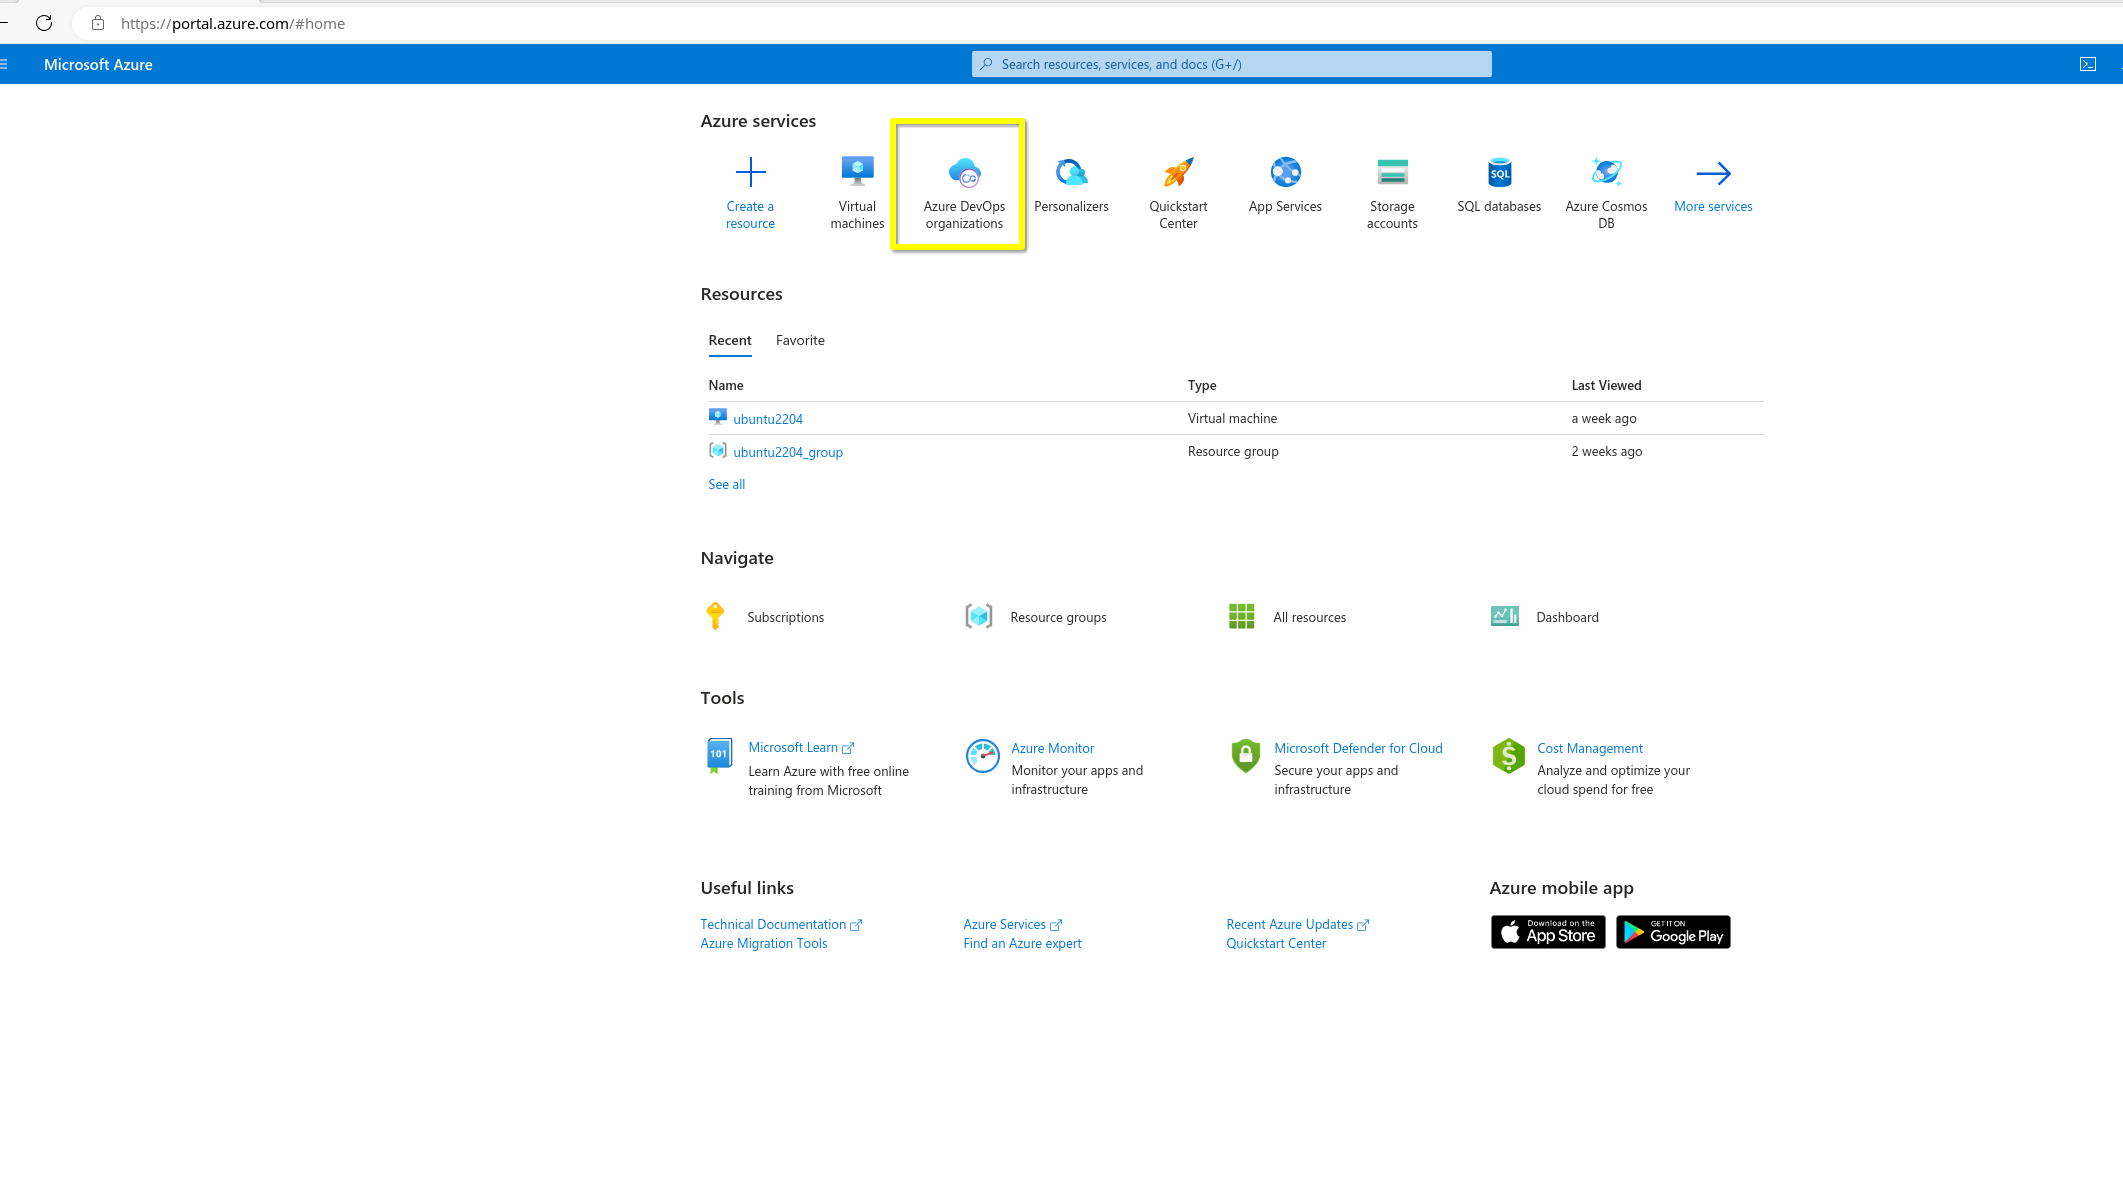The width and height of the screenshot is (2123, 1178).
Task: Open the Azure Monitor tool link
Action: tap(1052, 748)
